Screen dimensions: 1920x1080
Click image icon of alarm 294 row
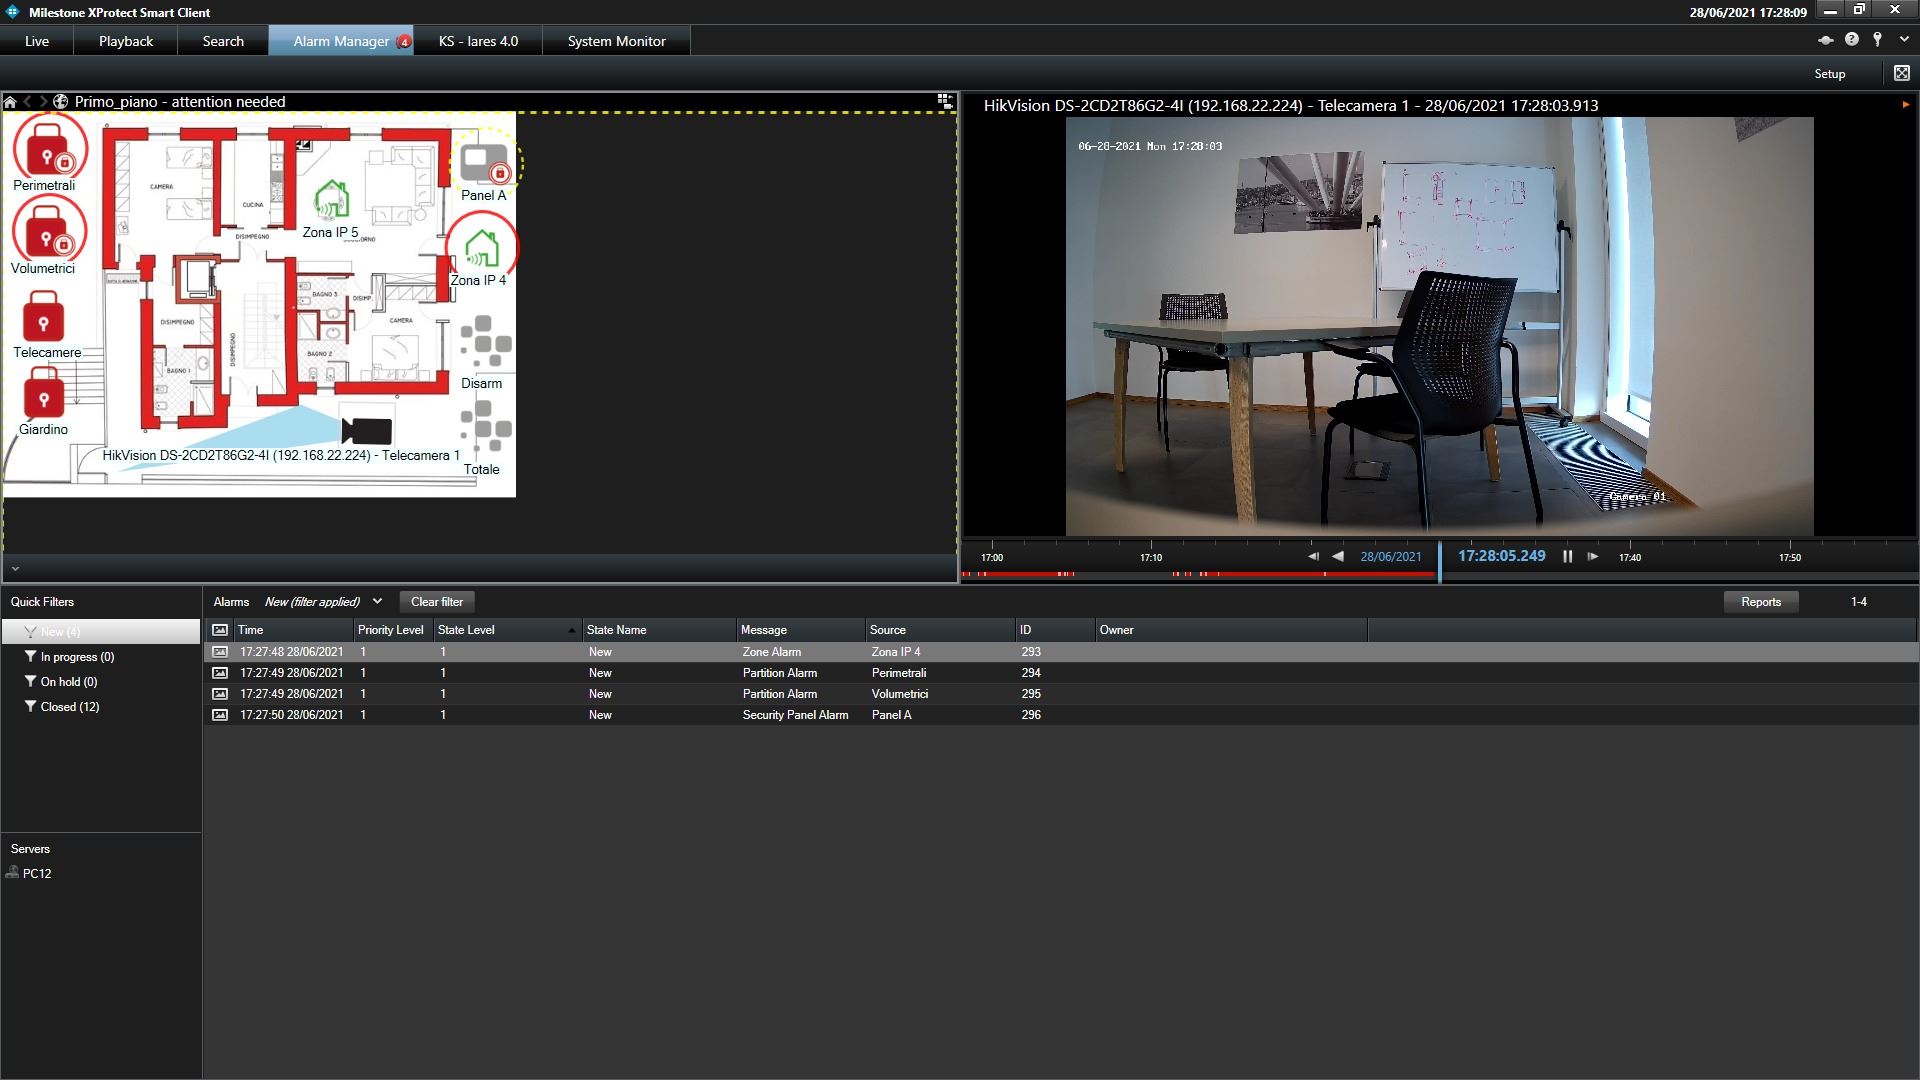pyautogui.click(x=220, y=673)
